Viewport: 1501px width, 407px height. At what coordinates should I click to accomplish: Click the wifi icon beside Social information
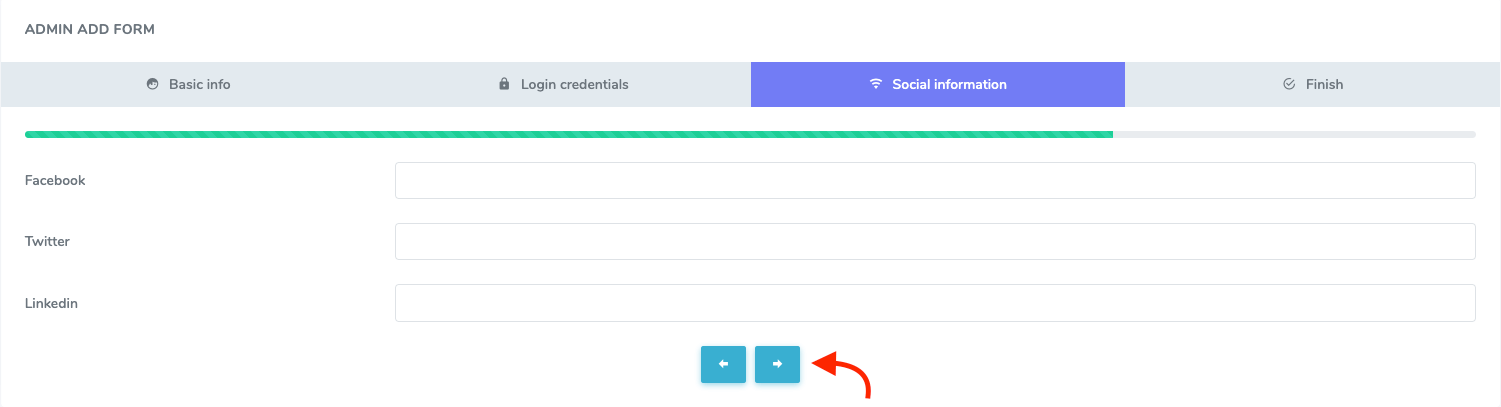pos(876,84)
